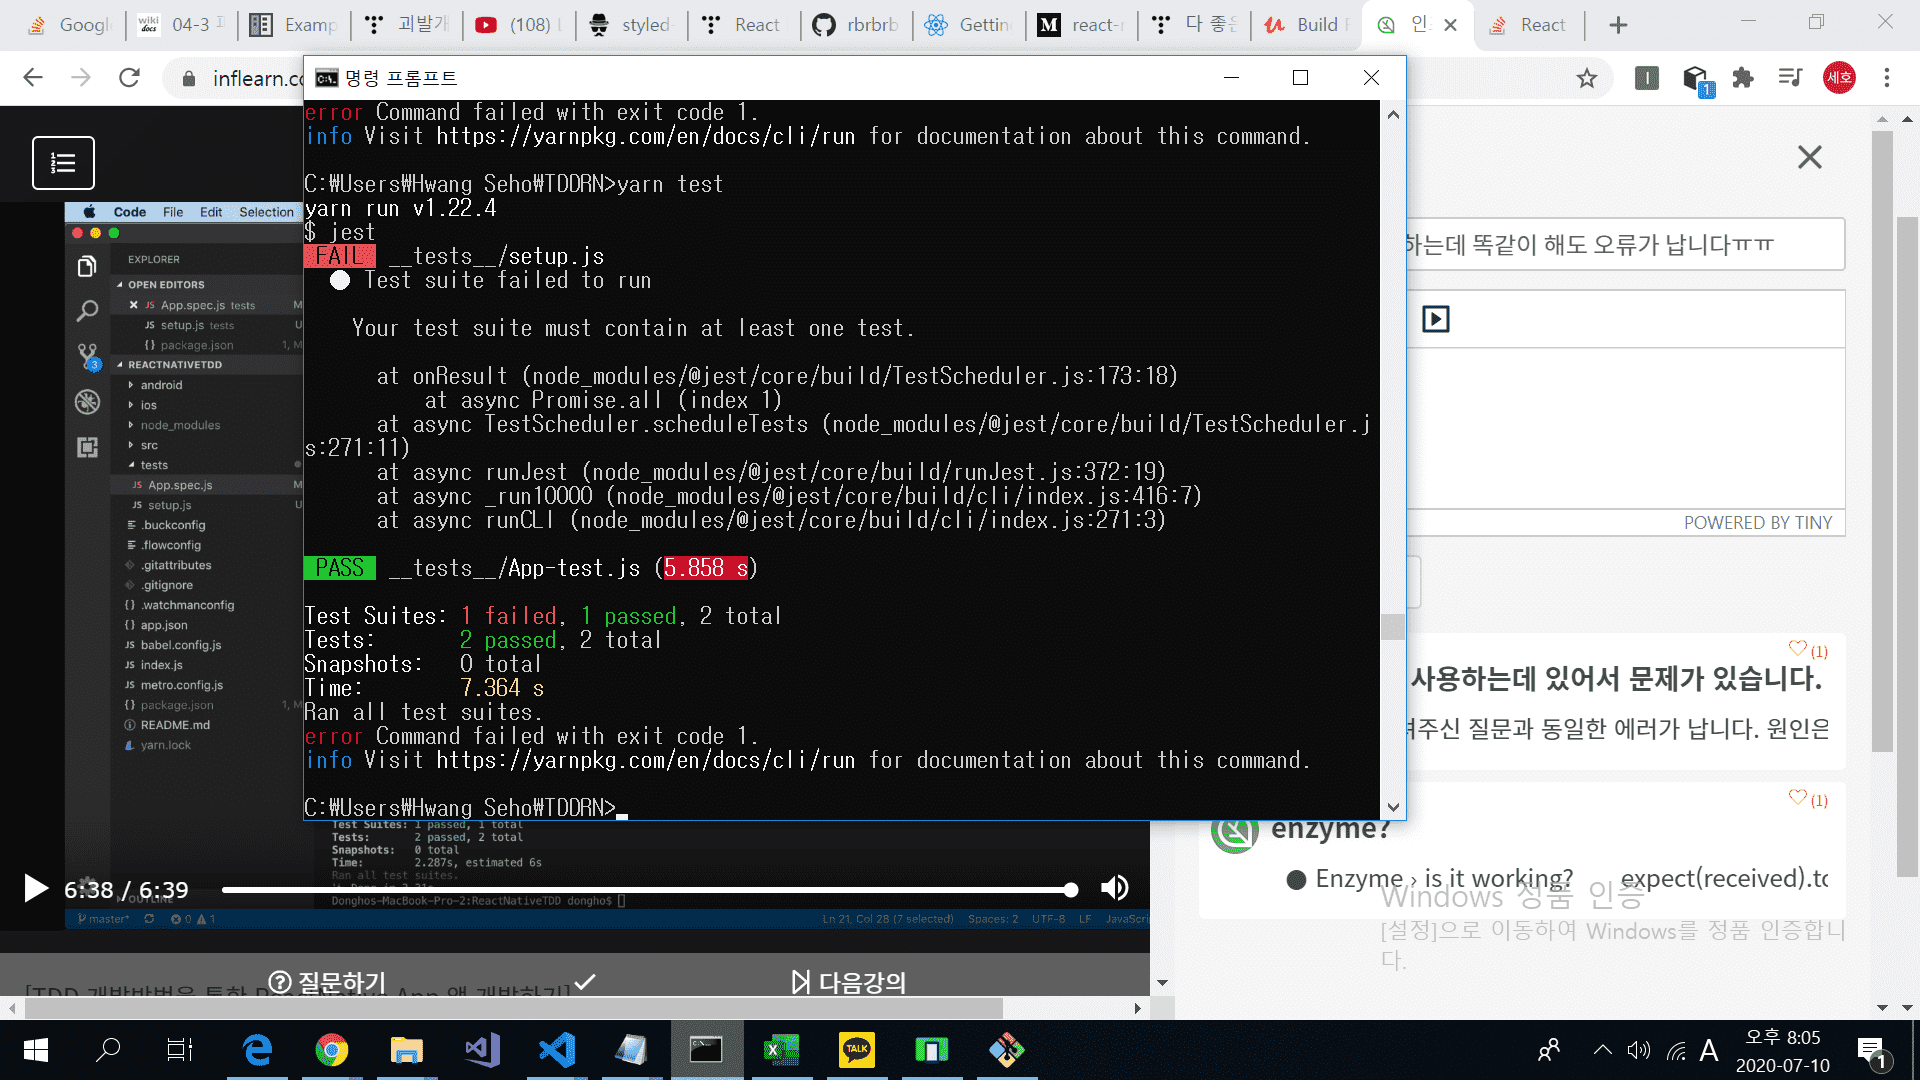Open KakaoTalk from the taskbar
The width and height of the screenshot is (1920, 1080).
(x=857, y=1050)
